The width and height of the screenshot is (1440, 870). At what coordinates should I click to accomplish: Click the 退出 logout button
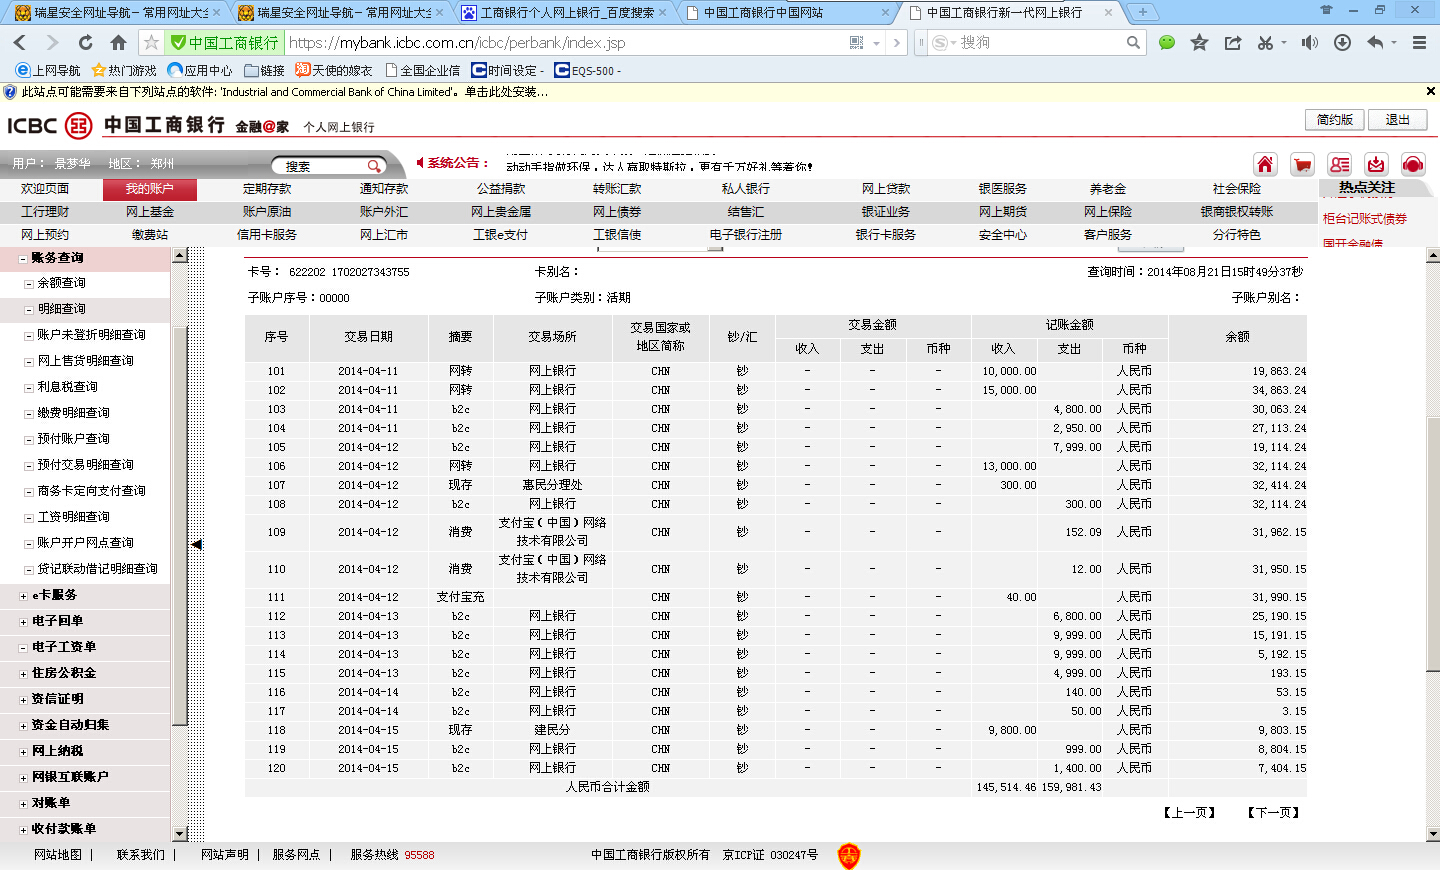click(1397, 120)
